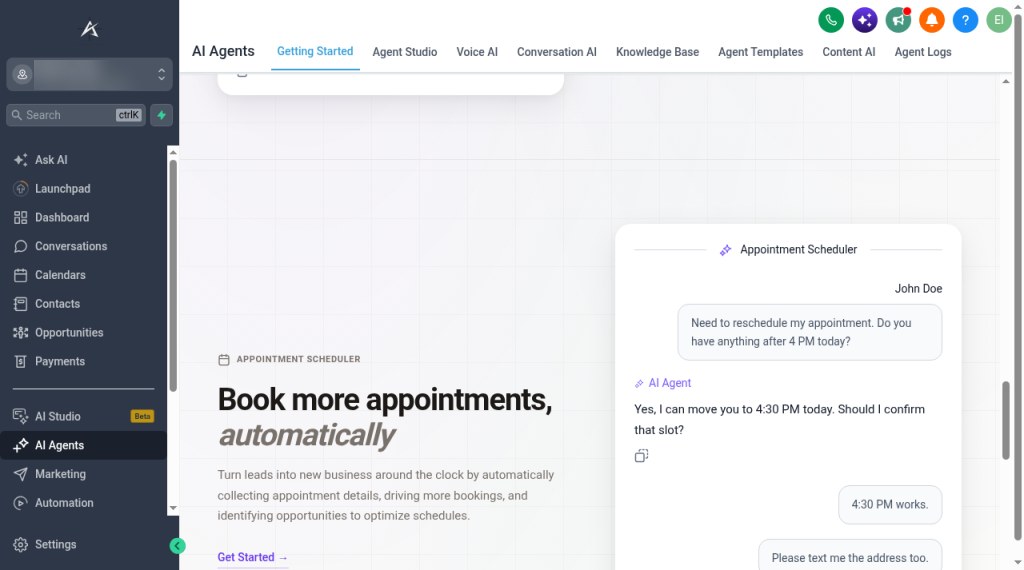Select AI Agents in sidebar
1024x570 pixels.
pyautogui.click(x=84, y=445)
